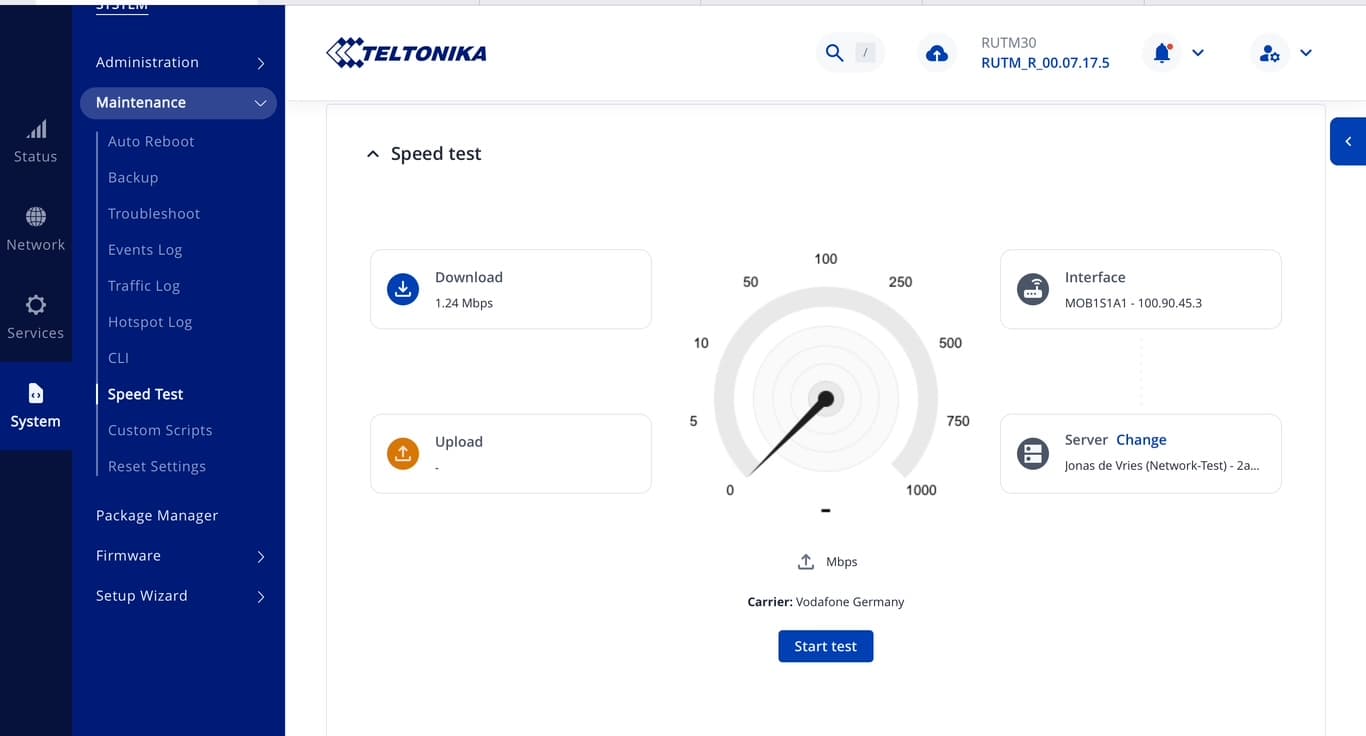
Task: Collapse the Speed test section
Action: pos(373,154)
